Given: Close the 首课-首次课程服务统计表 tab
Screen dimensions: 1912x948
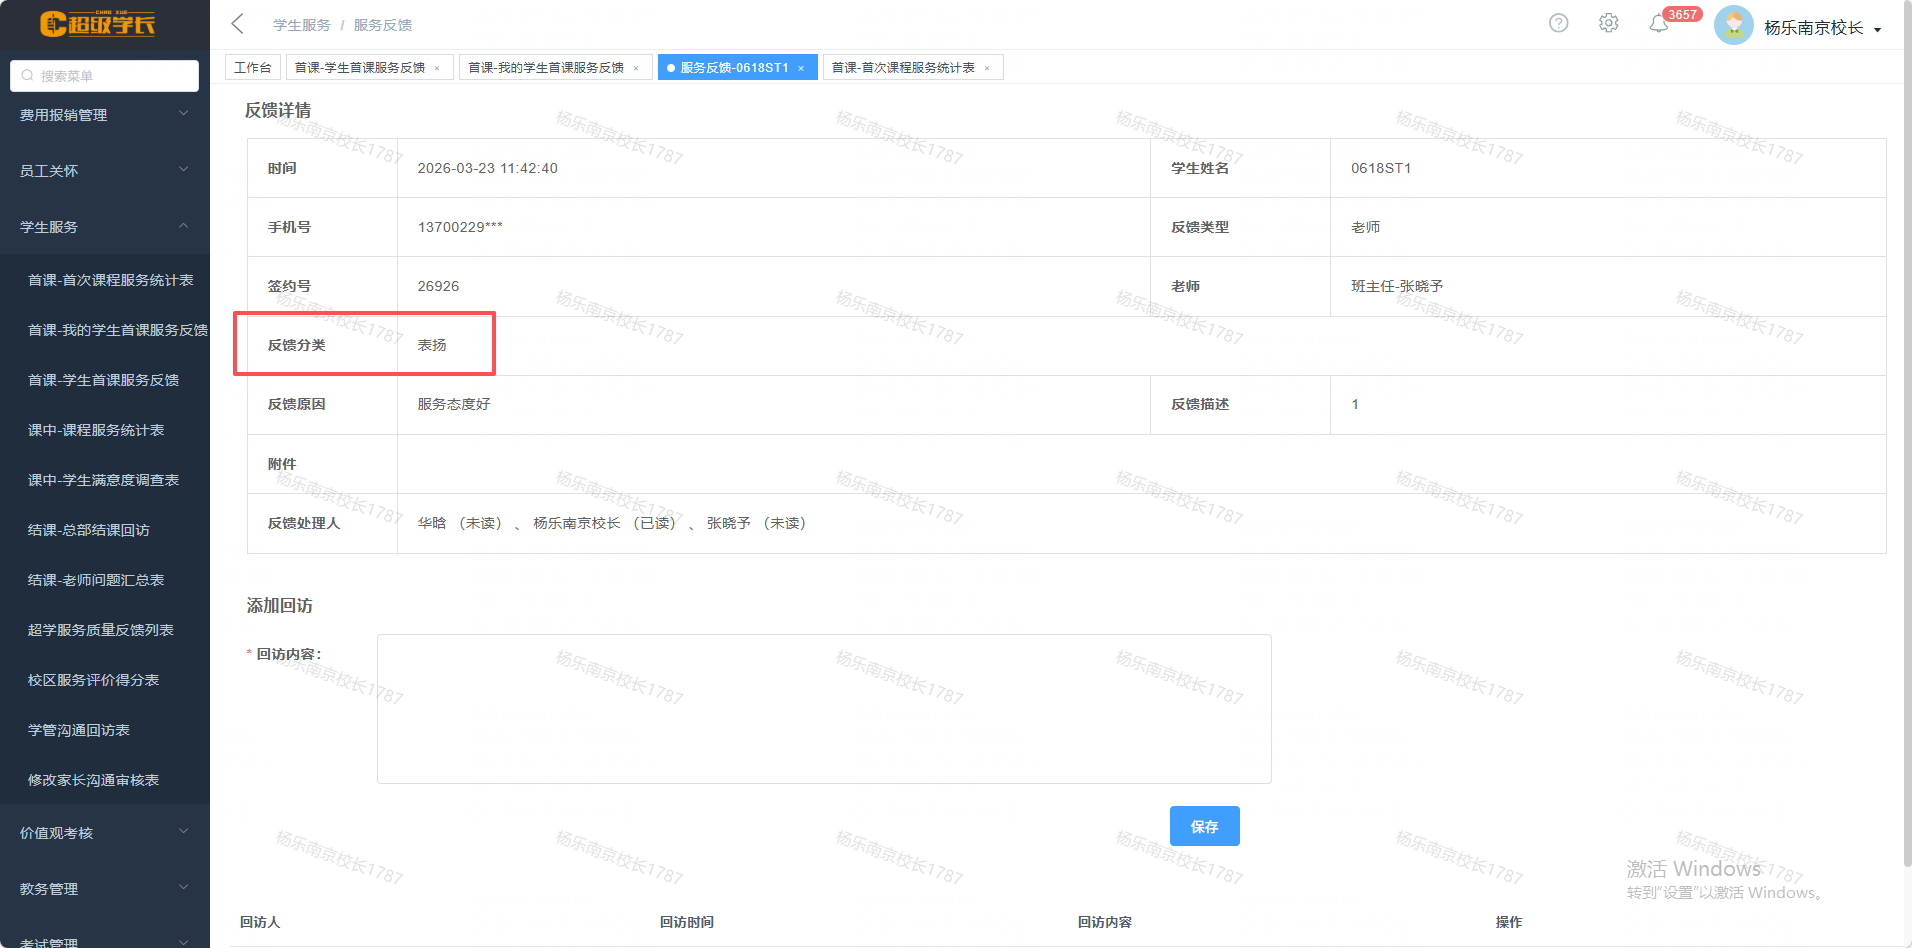Looking at the screenshot, I should click(x=987, y=68).
